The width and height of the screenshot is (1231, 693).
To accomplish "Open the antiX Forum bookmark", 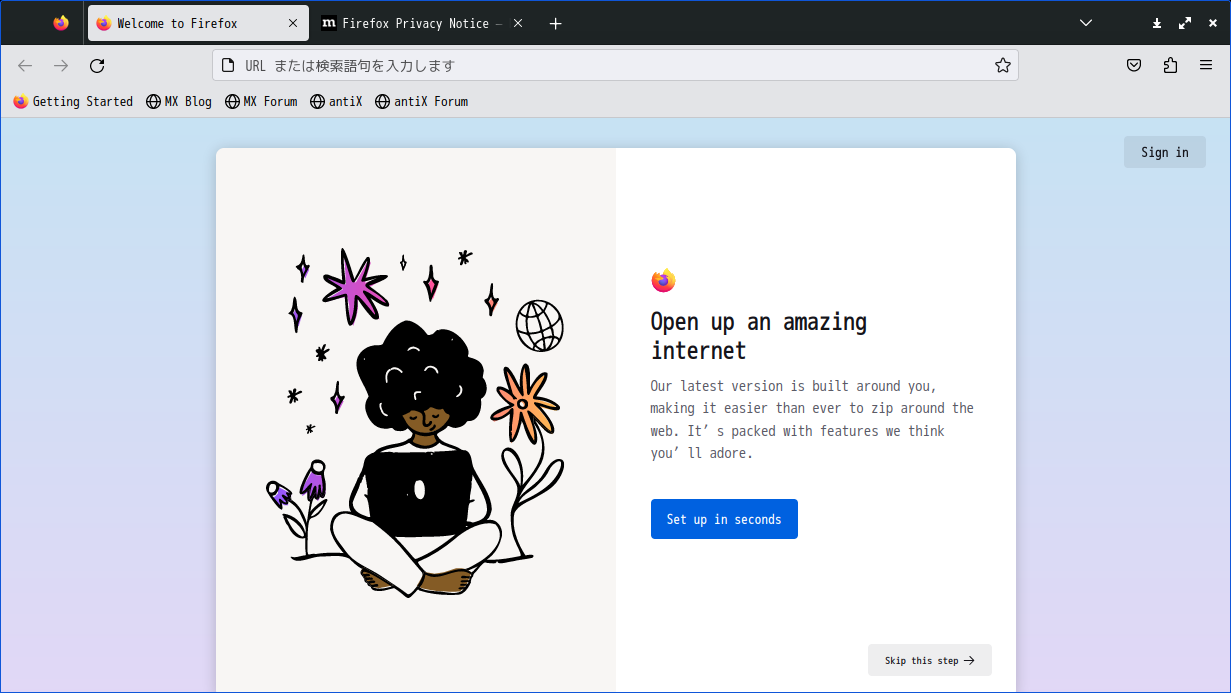I will [421, 101].
